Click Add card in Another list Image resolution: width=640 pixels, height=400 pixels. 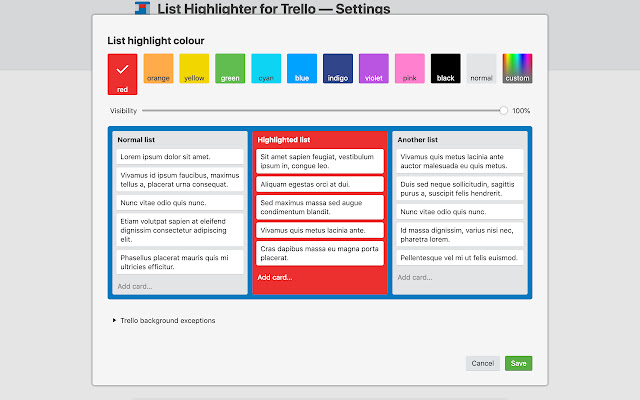(415, 278)
